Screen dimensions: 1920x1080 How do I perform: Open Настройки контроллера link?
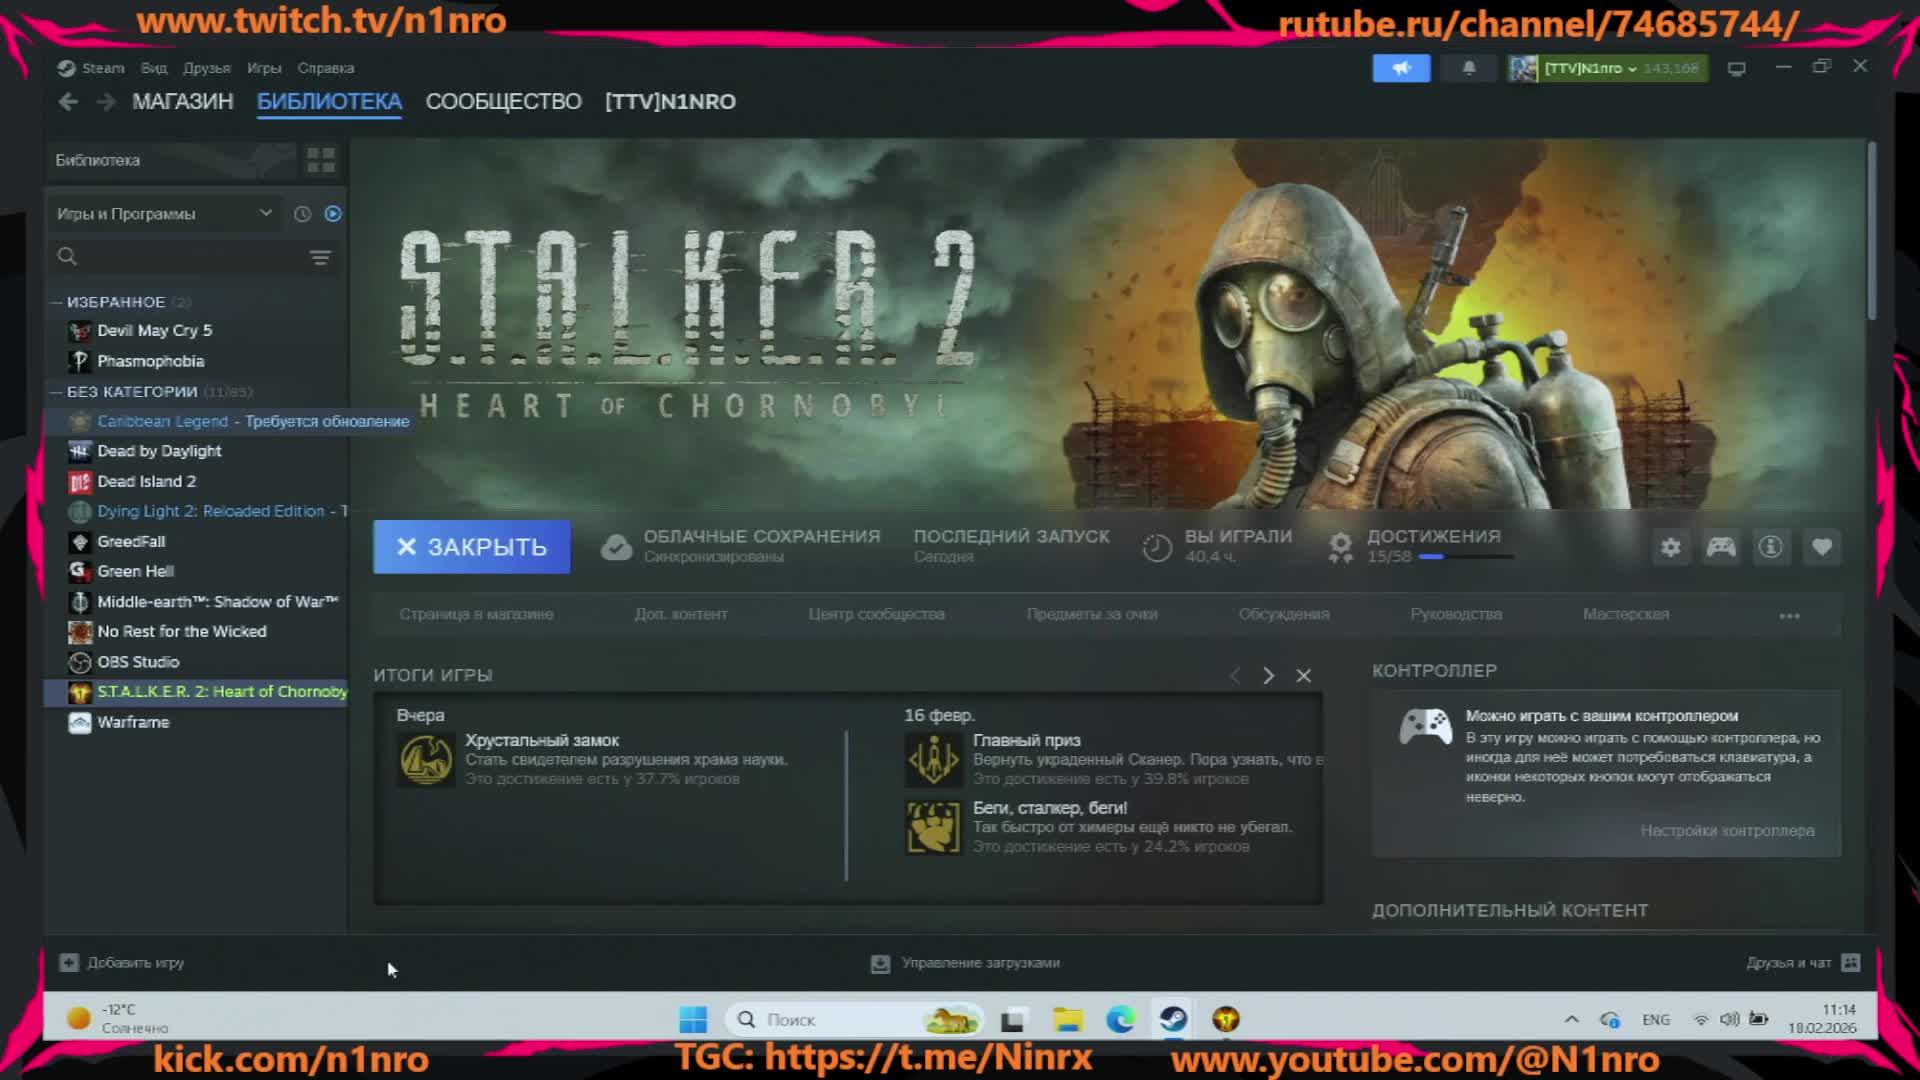(x=1727, y=830)
